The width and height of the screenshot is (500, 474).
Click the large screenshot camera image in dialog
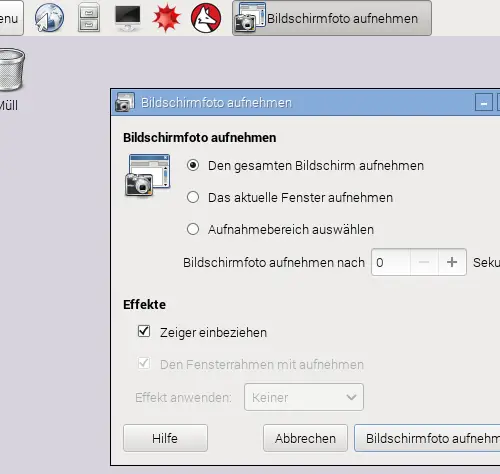click(x=148, y=175)
